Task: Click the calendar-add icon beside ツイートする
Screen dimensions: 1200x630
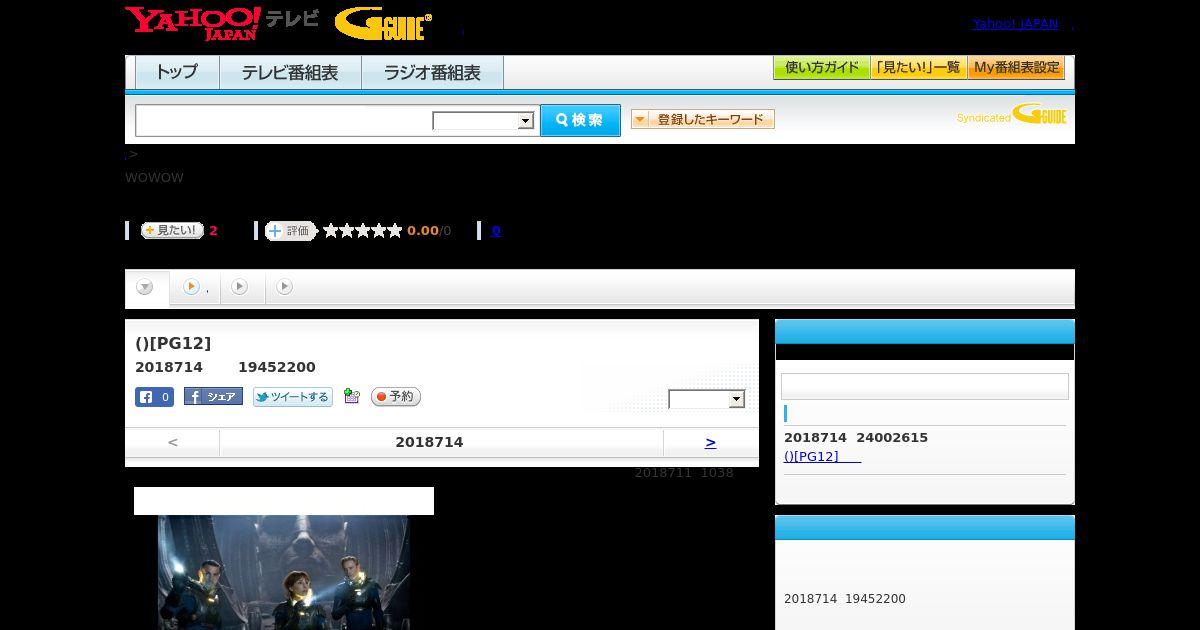Action: tap(351, 396)
